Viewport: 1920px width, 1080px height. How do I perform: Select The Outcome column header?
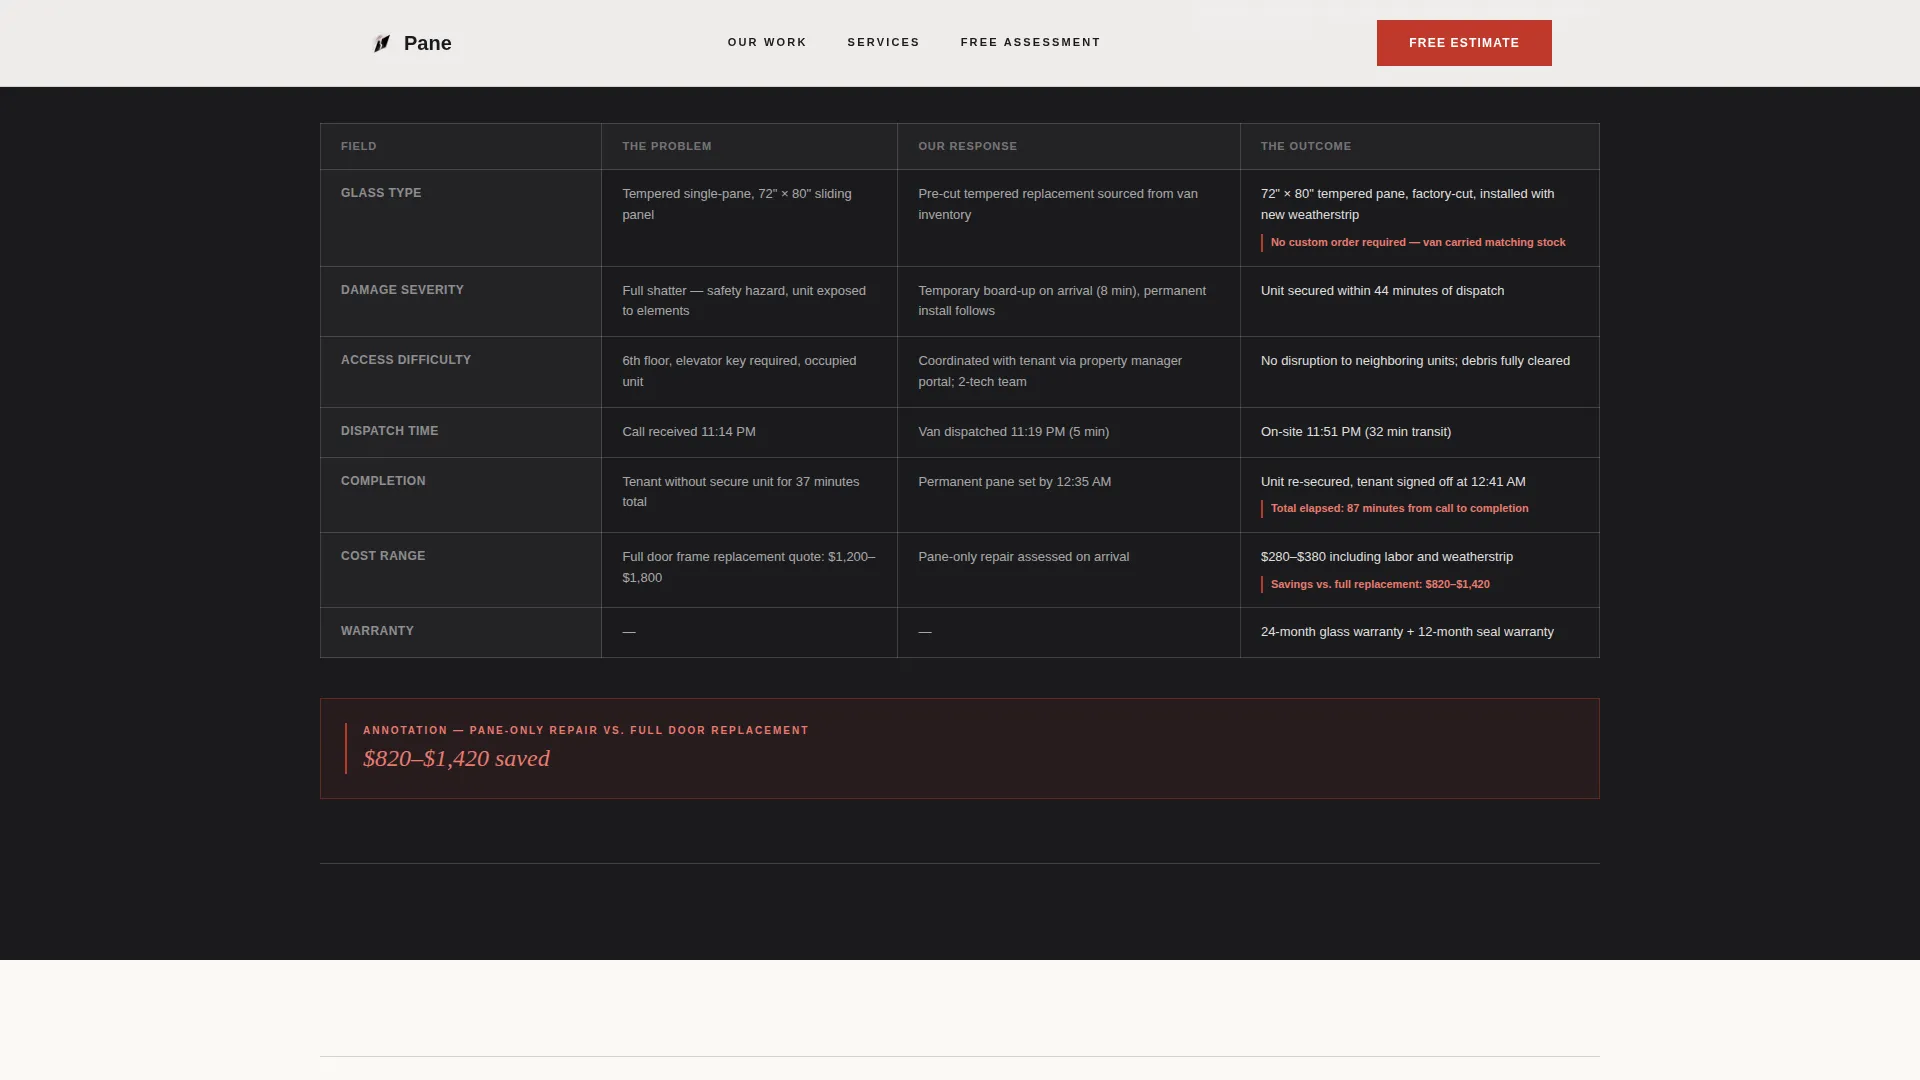click(x=1306, y=146)
